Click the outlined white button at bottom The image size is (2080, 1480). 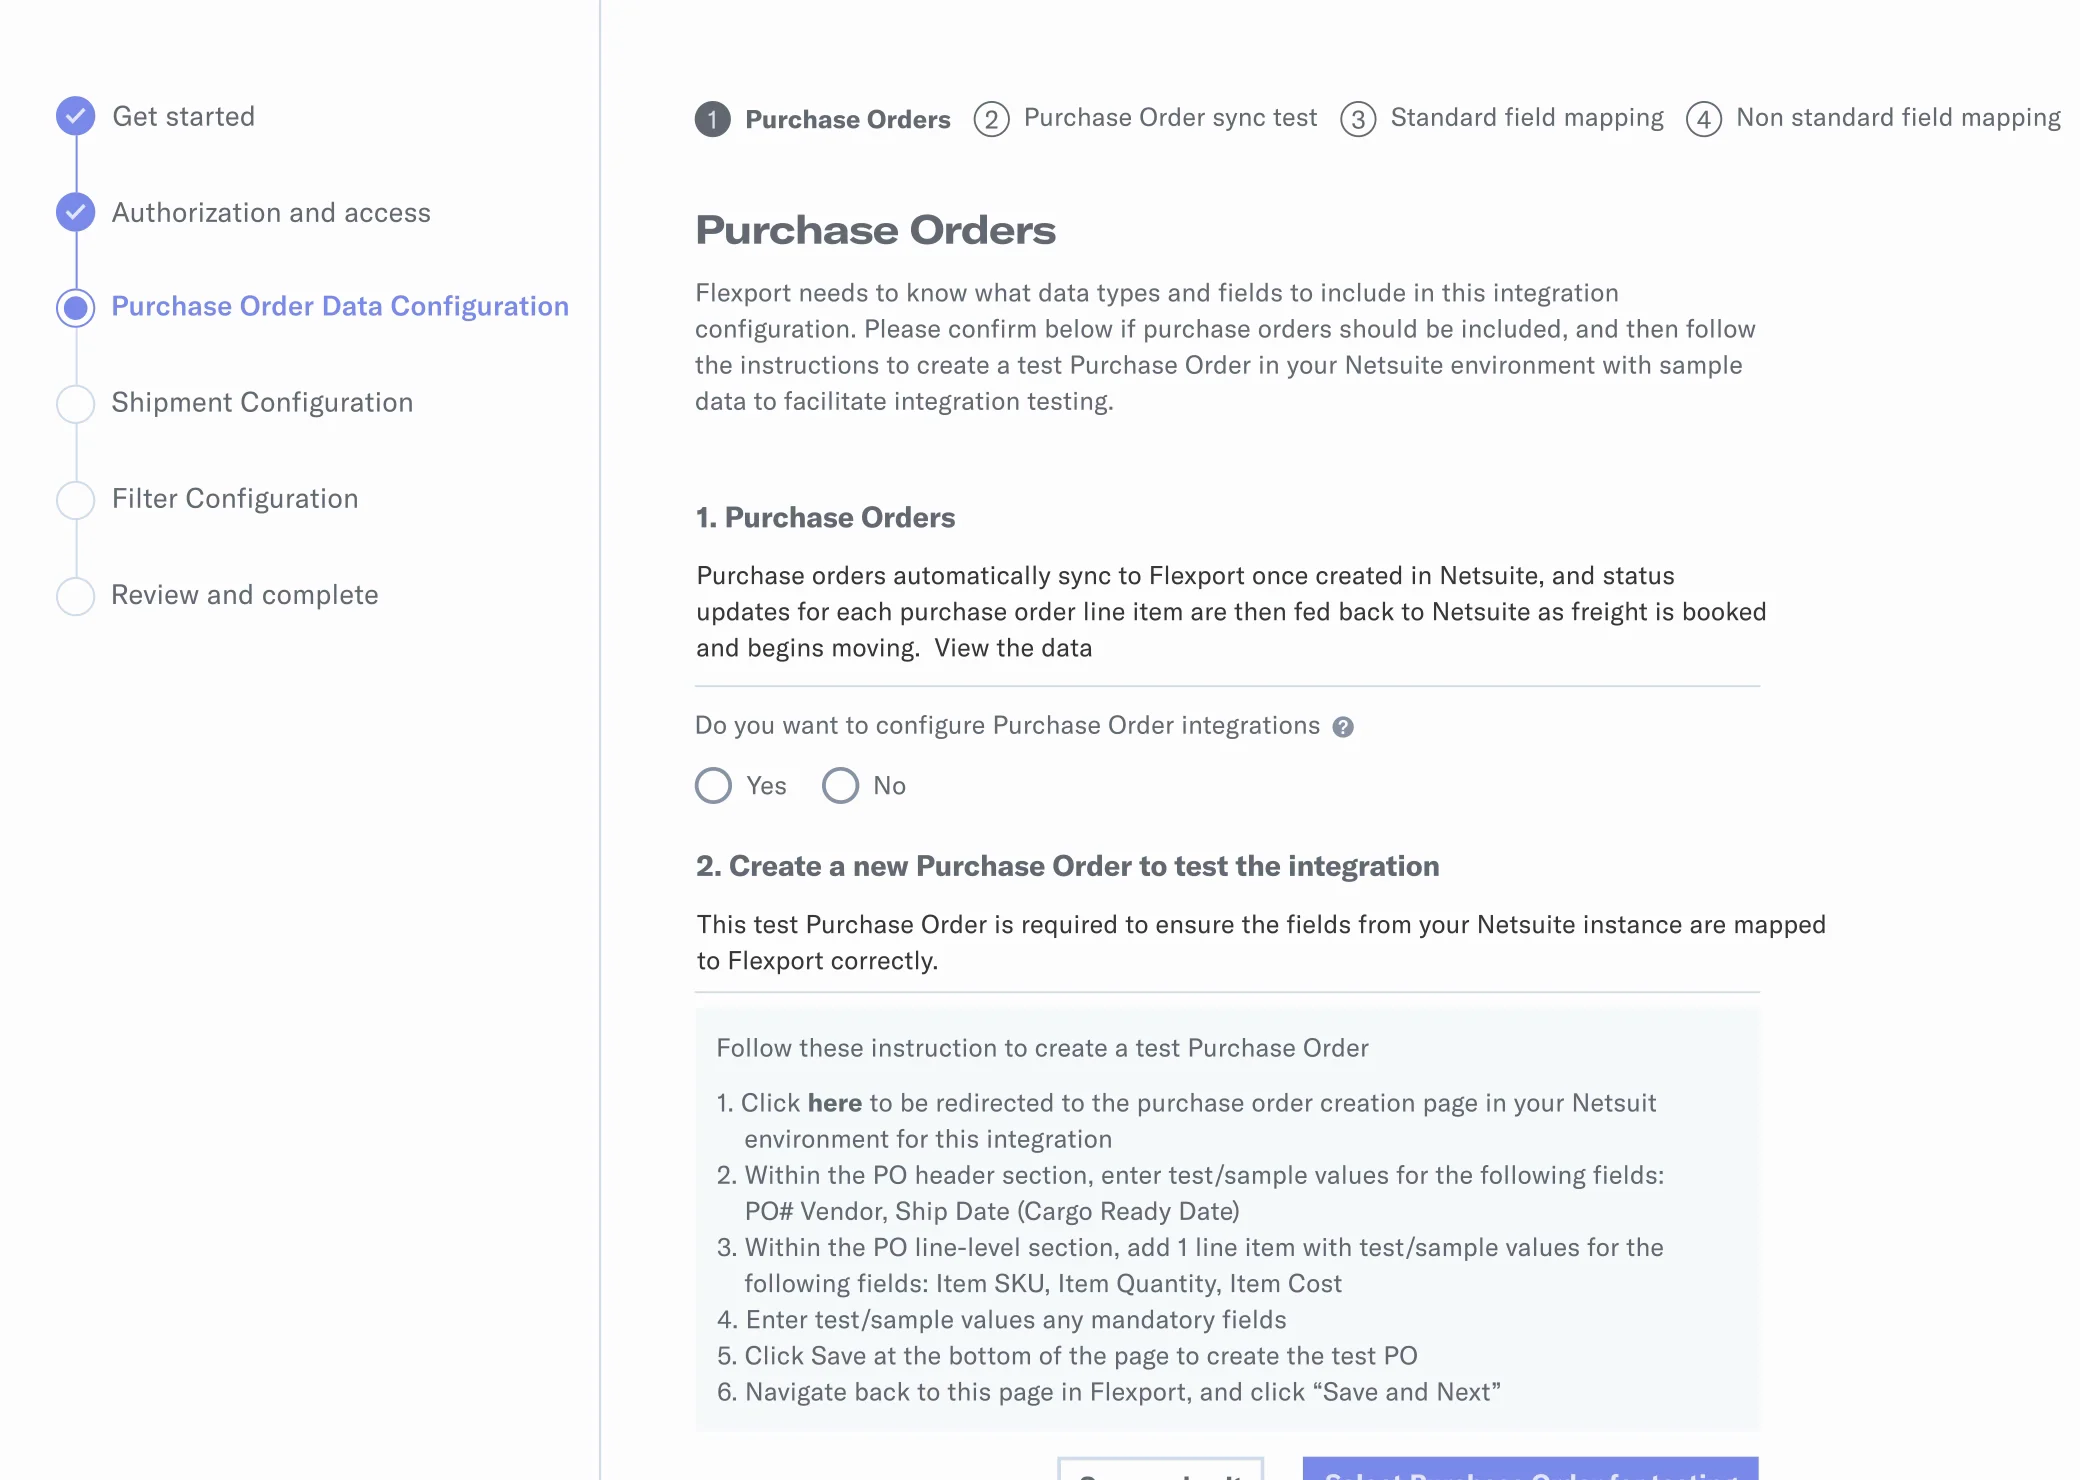[1161, 1468]
